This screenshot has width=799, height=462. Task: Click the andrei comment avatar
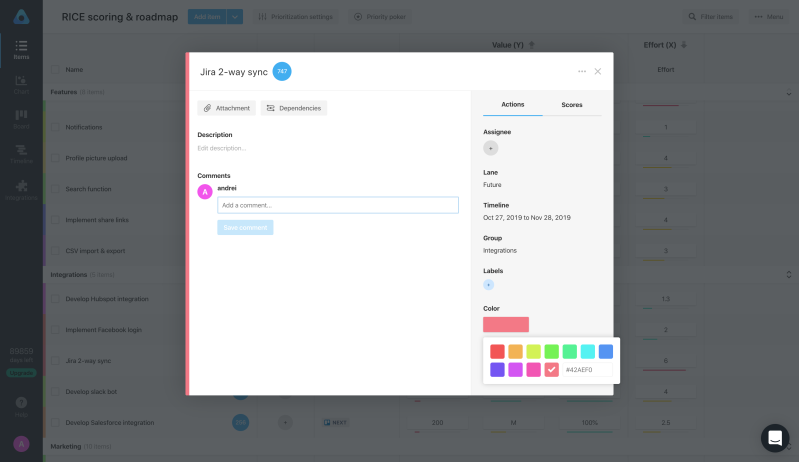(205, 192)
